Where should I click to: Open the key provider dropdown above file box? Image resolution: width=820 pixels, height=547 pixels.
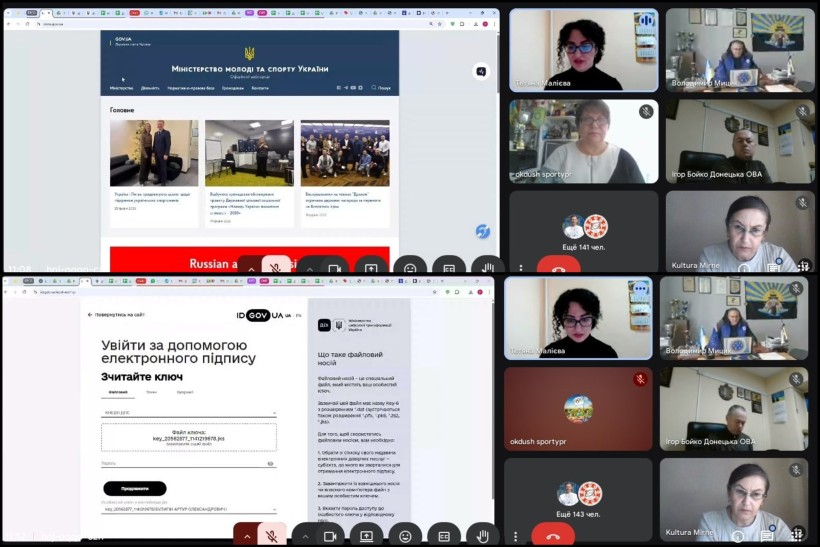click(x=189, y=412)
